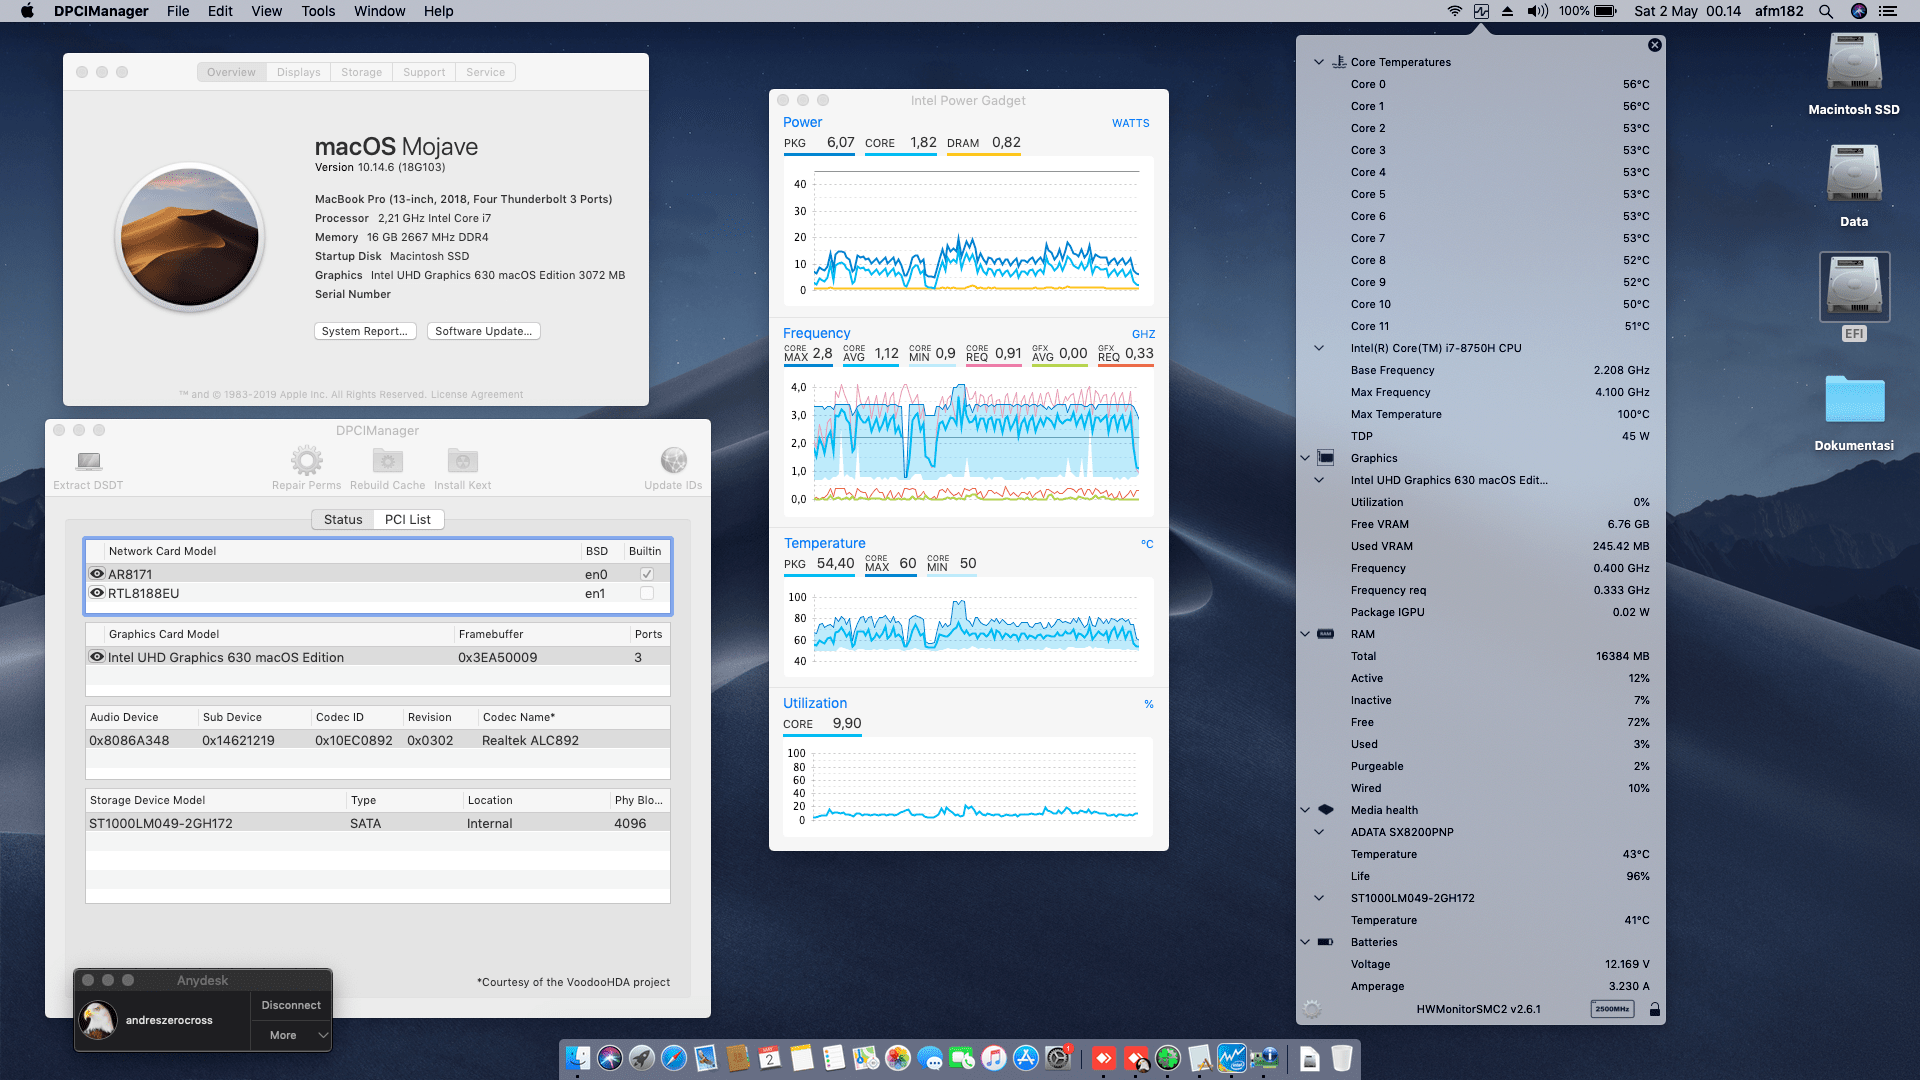The image size is (1920, 1080).
Task: Click ST1000LM049-2GH172 in Storage Device table
Action: (x=377, y=823)
